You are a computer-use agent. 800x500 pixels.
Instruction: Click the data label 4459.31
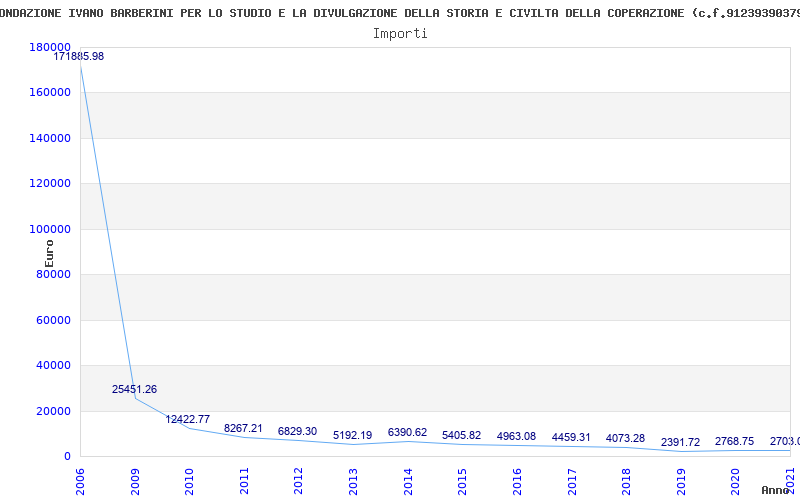[571, 437]
